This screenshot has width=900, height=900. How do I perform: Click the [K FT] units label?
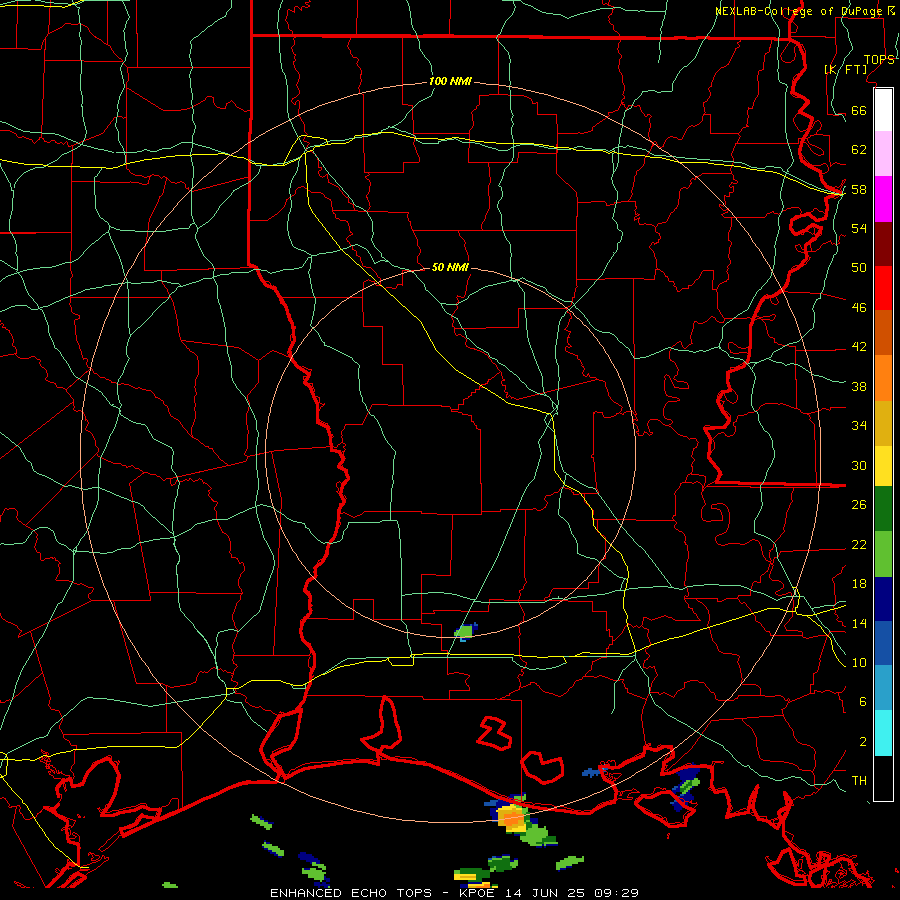click(x=845, y=69)
